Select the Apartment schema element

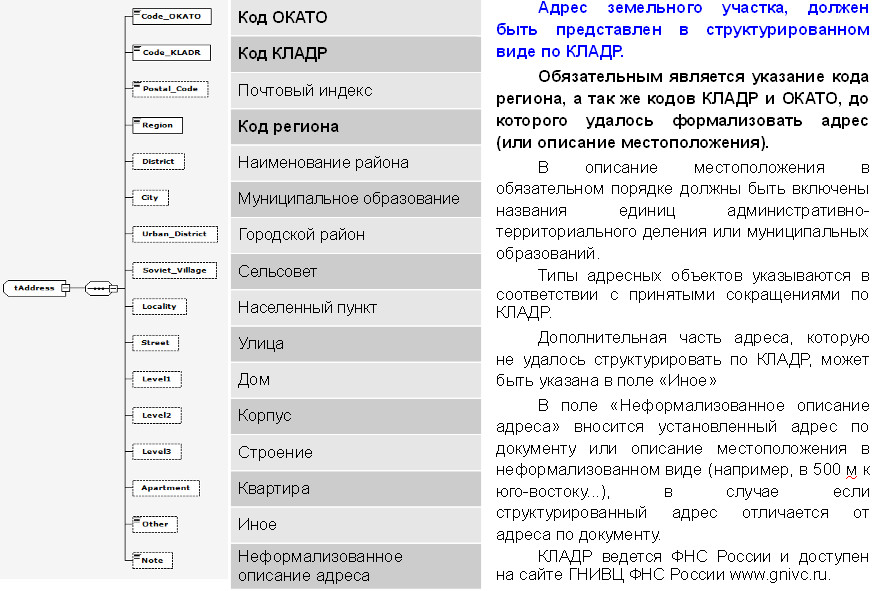tap(165, 488)
